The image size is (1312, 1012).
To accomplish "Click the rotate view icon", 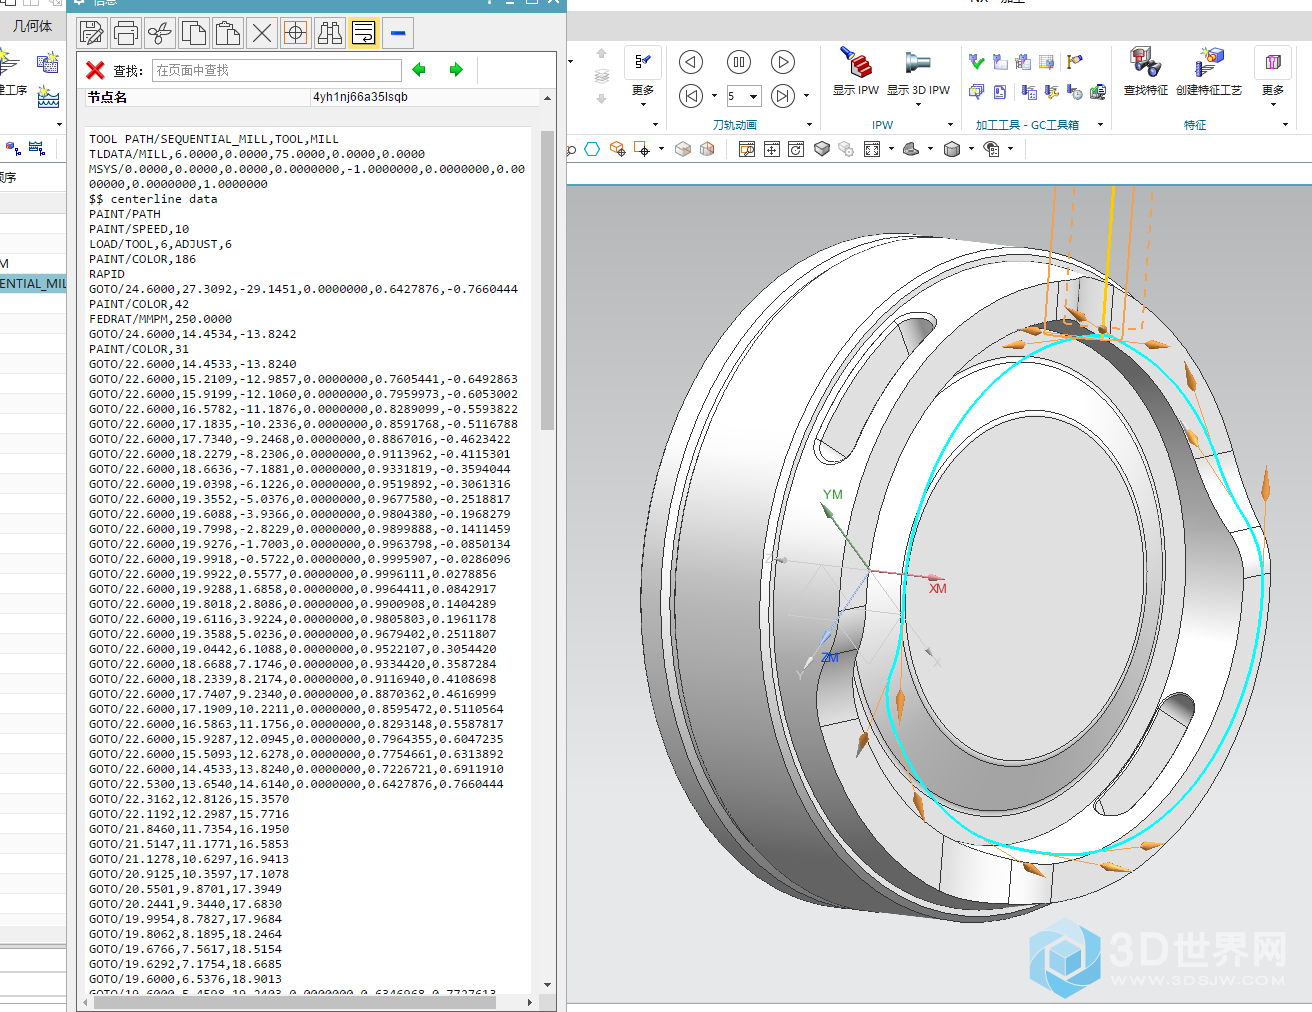I will 796,149.
